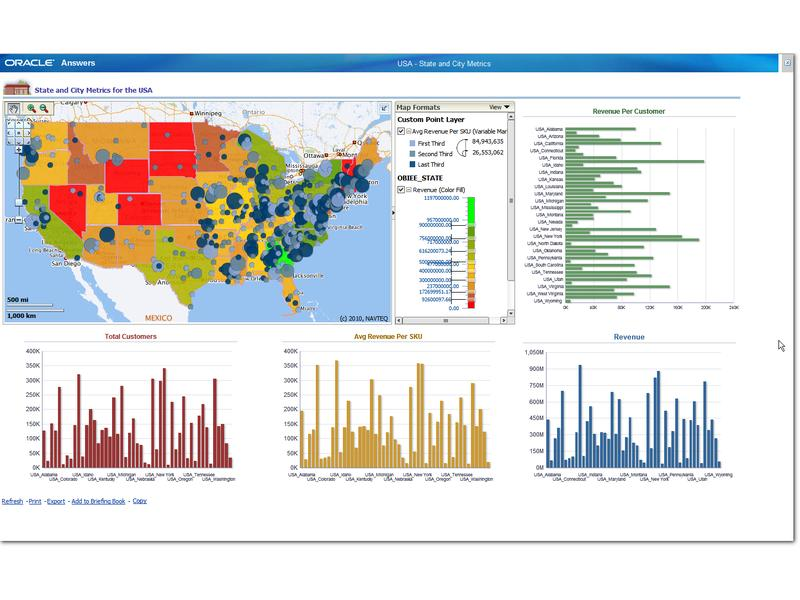The width and height of the screenshot is (800, 600).
Task: Collapse the Avg Revenue Per SKU legend
Action: coord(409,131)
